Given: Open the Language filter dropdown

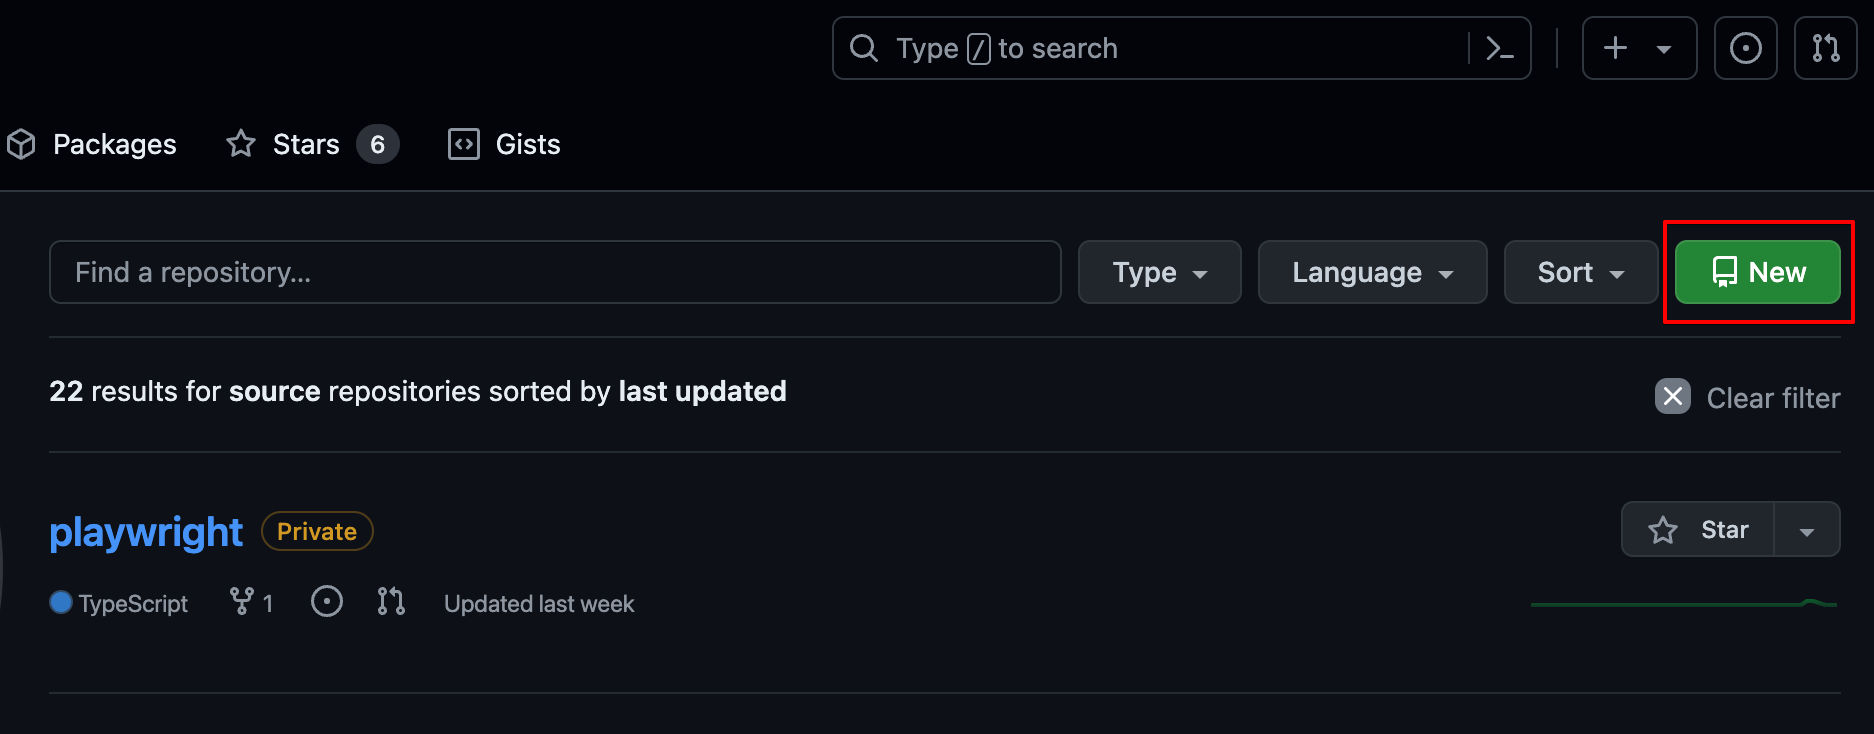Looking at the screenshot, I should (x=1371, y=272).
